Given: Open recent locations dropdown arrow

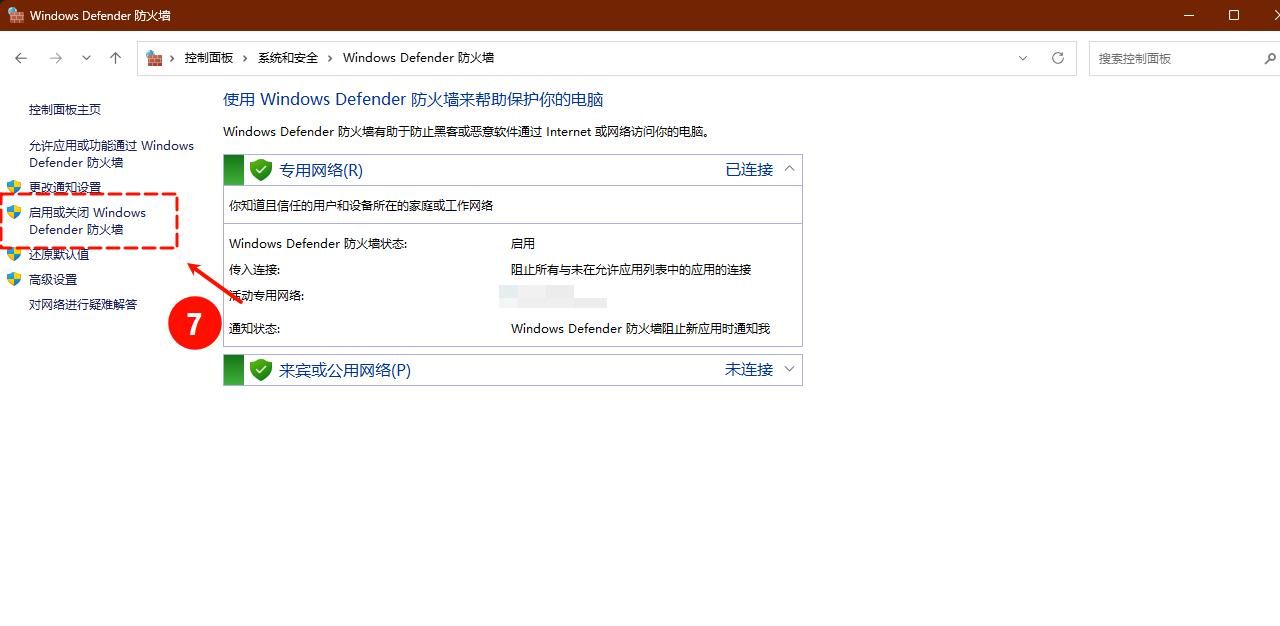Looking at the screenshot, I should pos(86,58).
